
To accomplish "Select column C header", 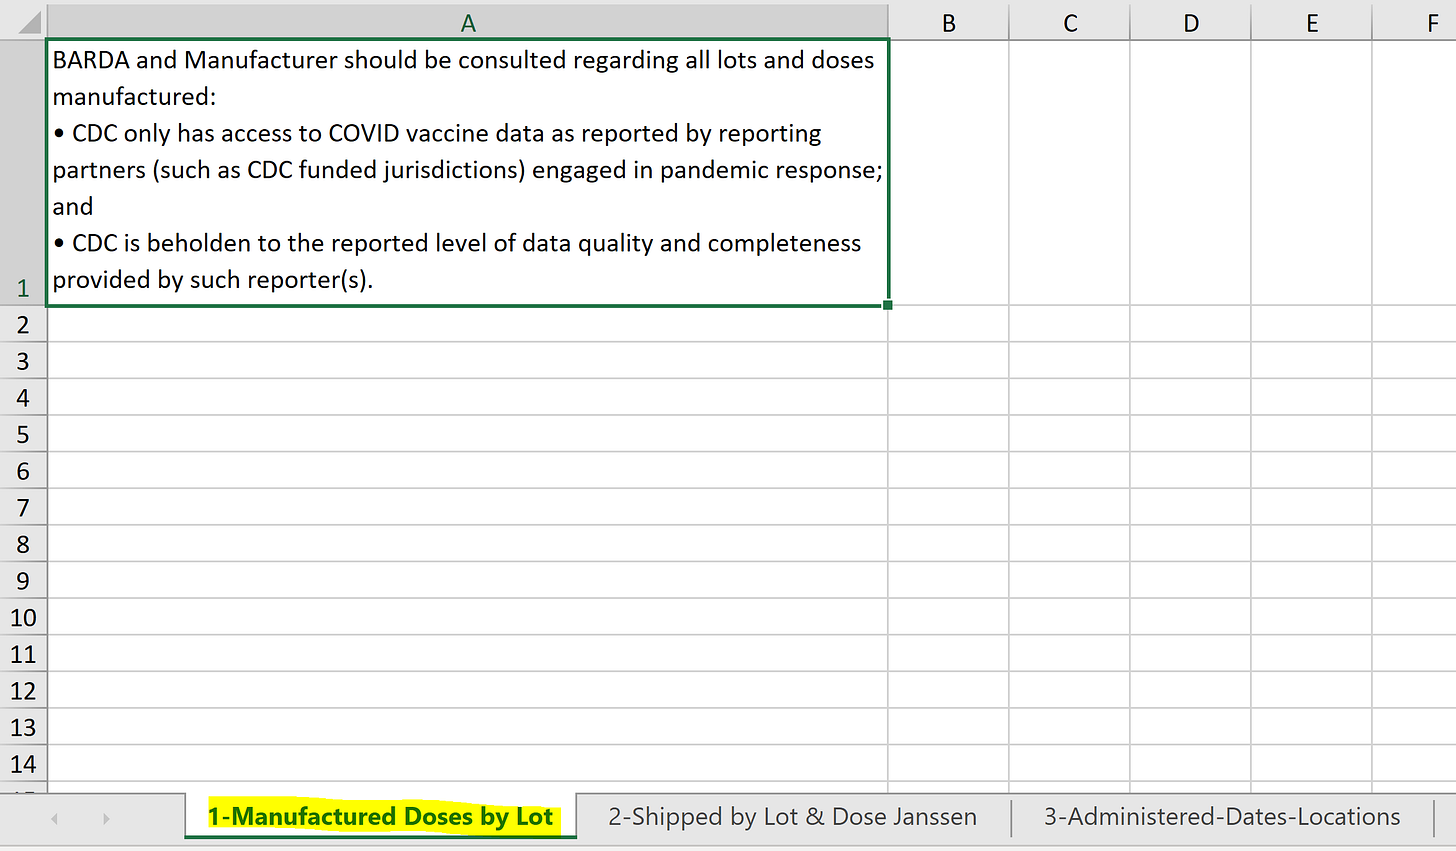I will 1070,23.
